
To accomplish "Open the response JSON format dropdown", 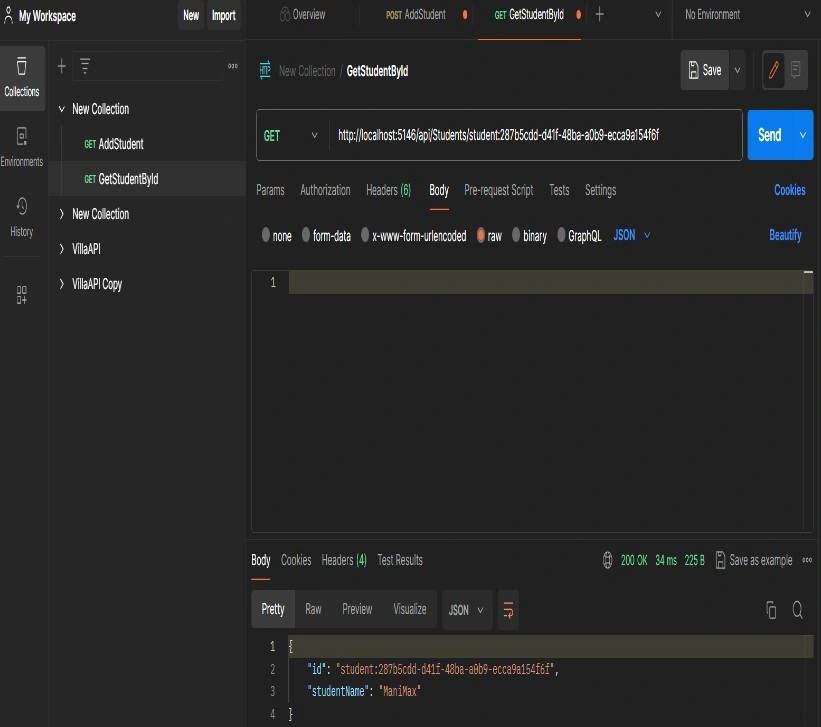I will tap(467, 610).
